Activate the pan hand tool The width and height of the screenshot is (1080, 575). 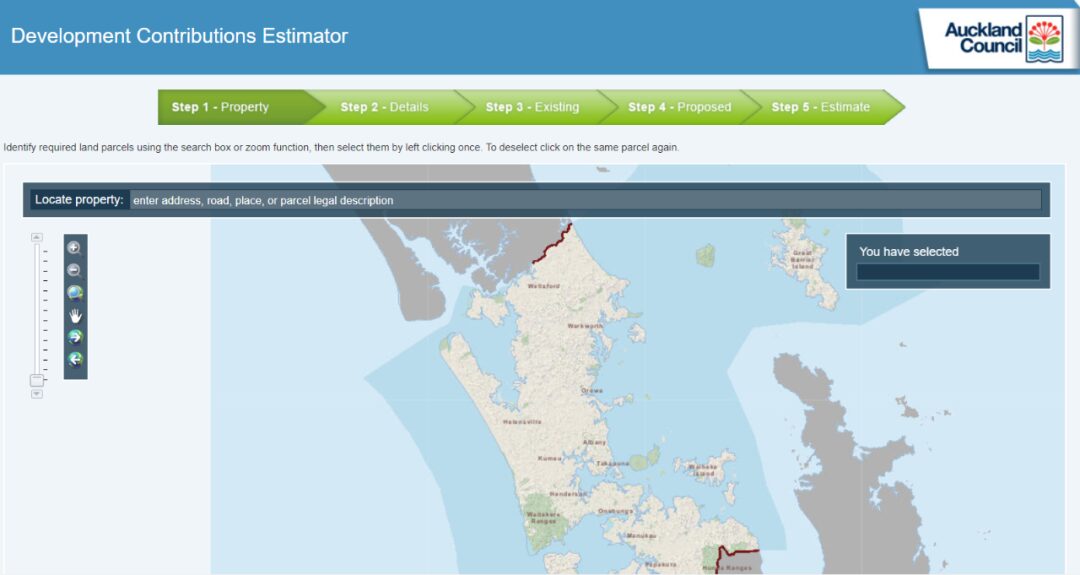coord(74,315)
